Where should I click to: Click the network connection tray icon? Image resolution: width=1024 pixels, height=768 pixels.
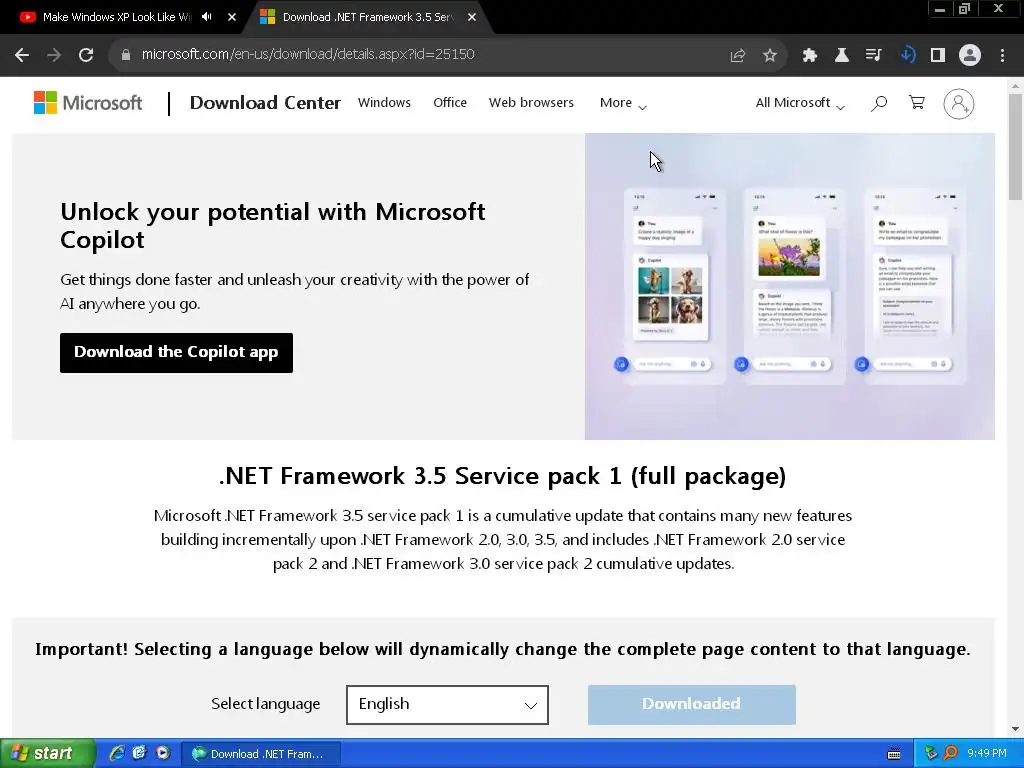coord(931,754)
